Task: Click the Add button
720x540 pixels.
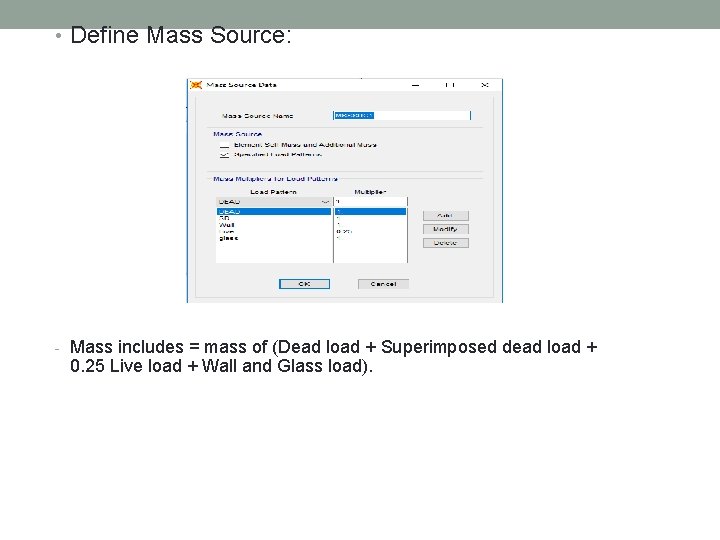Action: pyautogui.click(x=445, y=215)
